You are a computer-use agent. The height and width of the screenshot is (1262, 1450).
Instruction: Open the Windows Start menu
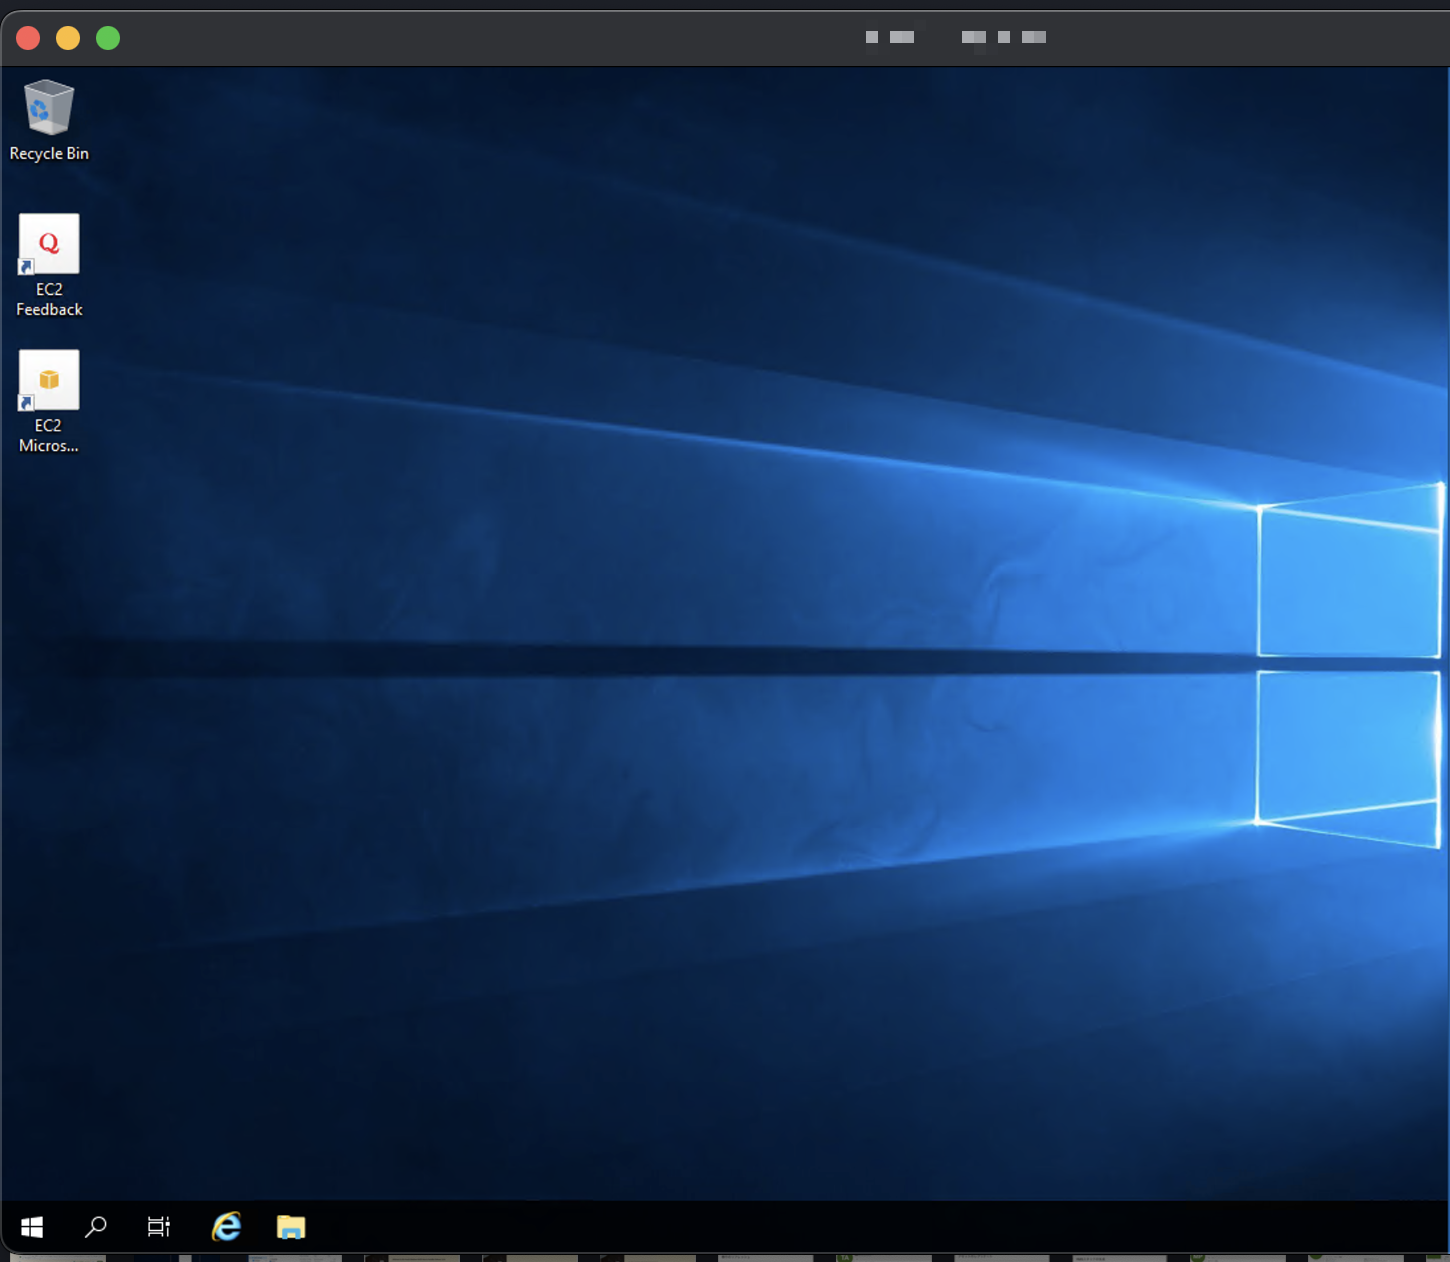pos(32,1227)
